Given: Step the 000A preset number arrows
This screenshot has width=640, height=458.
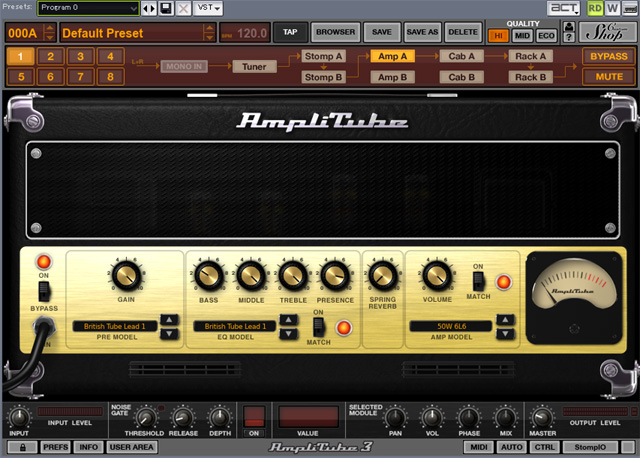Looking at the screenshot, I should (x=49, y=32).
